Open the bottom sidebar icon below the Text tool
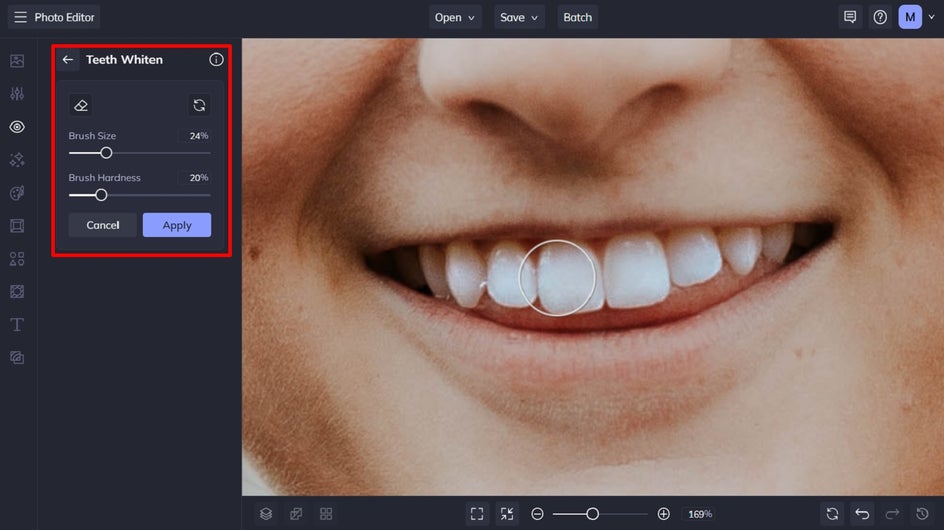 (x=17, y=358)
